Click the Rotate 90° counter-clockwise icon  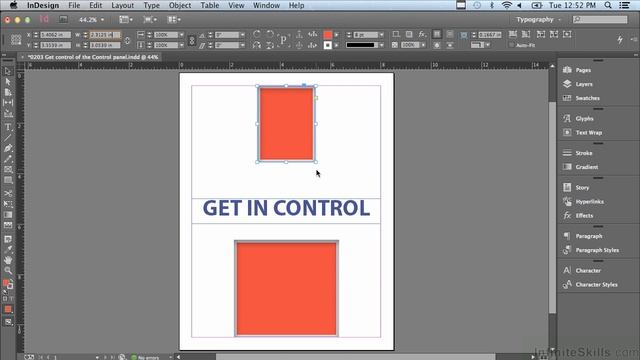pyautogui.click(x=270, y=34)
